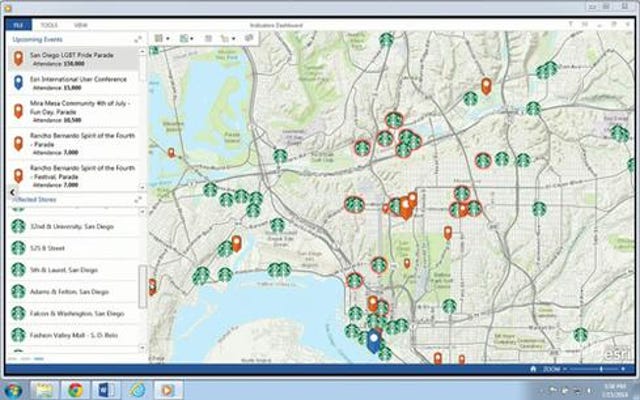Click the Starbucks icon for 5th & Laurel, San Diego

18,270
